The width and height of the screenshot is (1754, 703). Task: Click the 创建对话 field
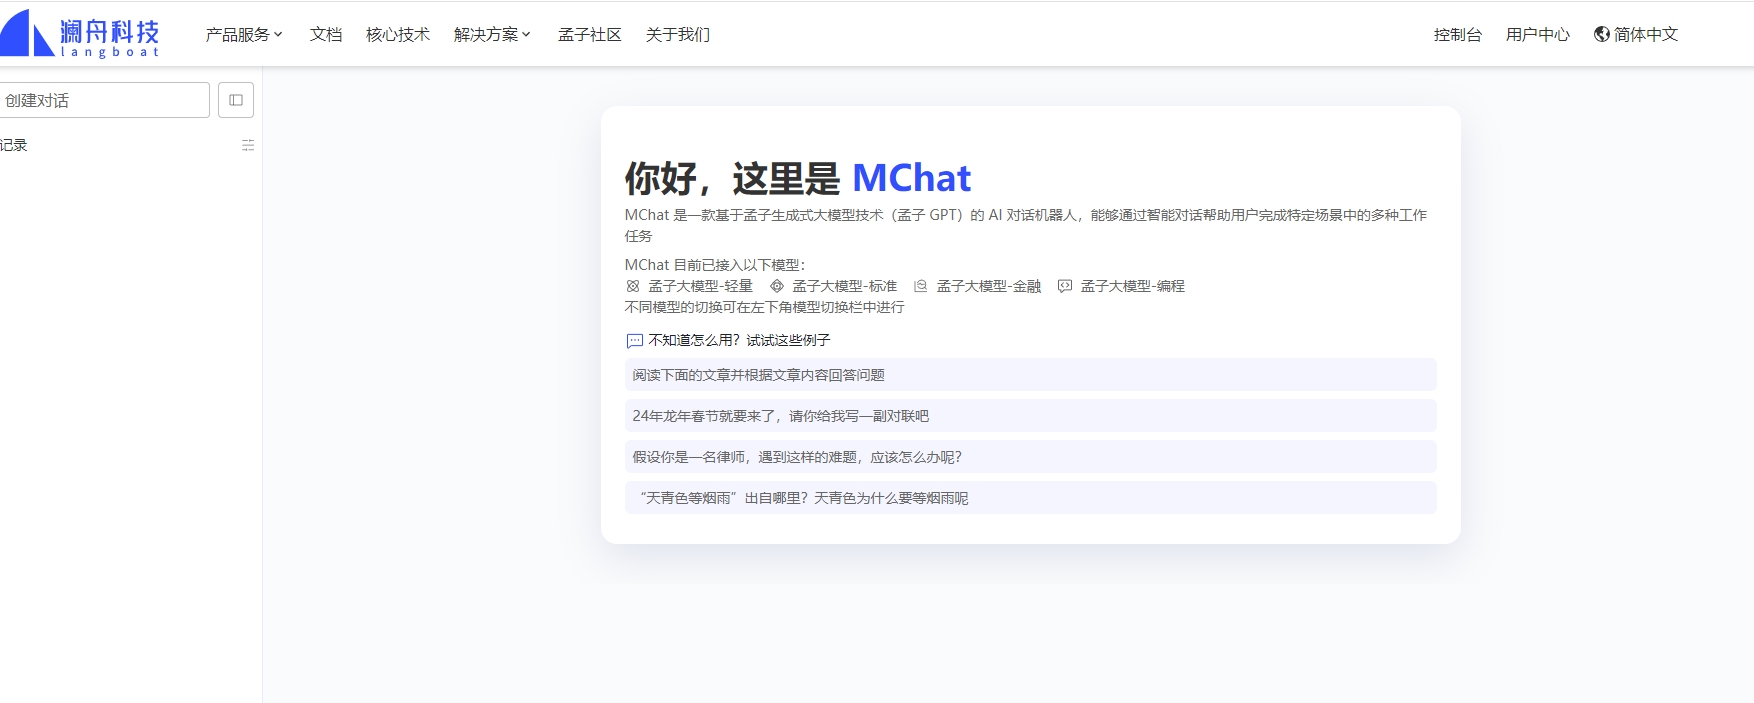104,100
